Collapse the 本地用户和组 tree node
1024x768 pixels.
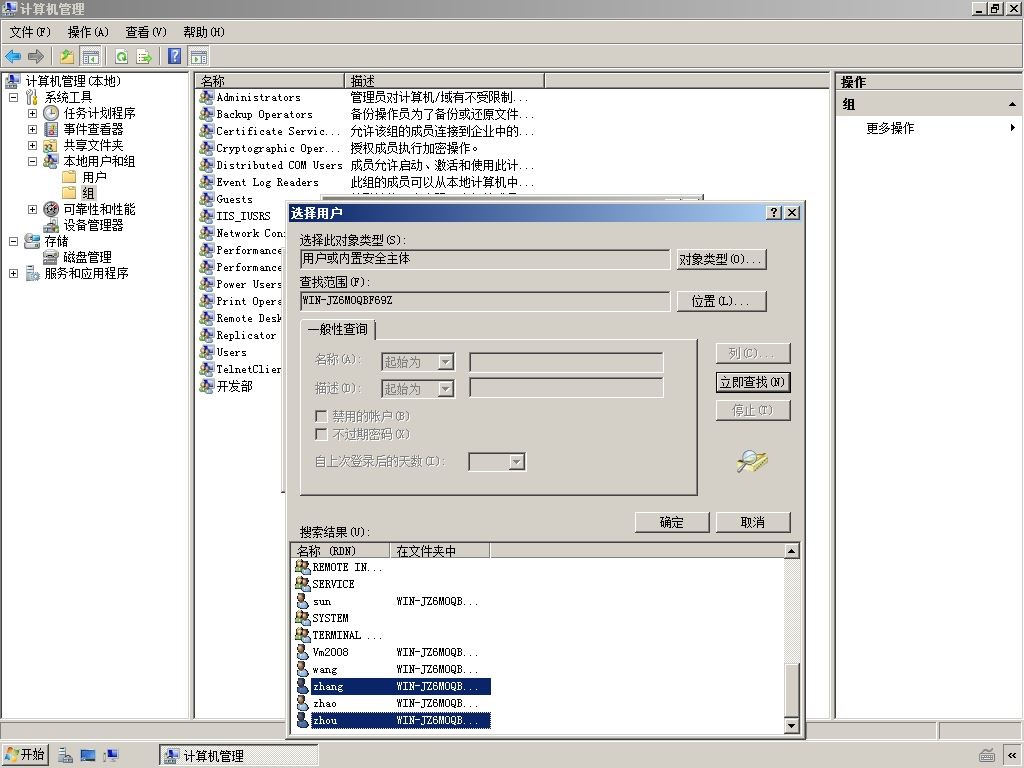pos(32,161)
